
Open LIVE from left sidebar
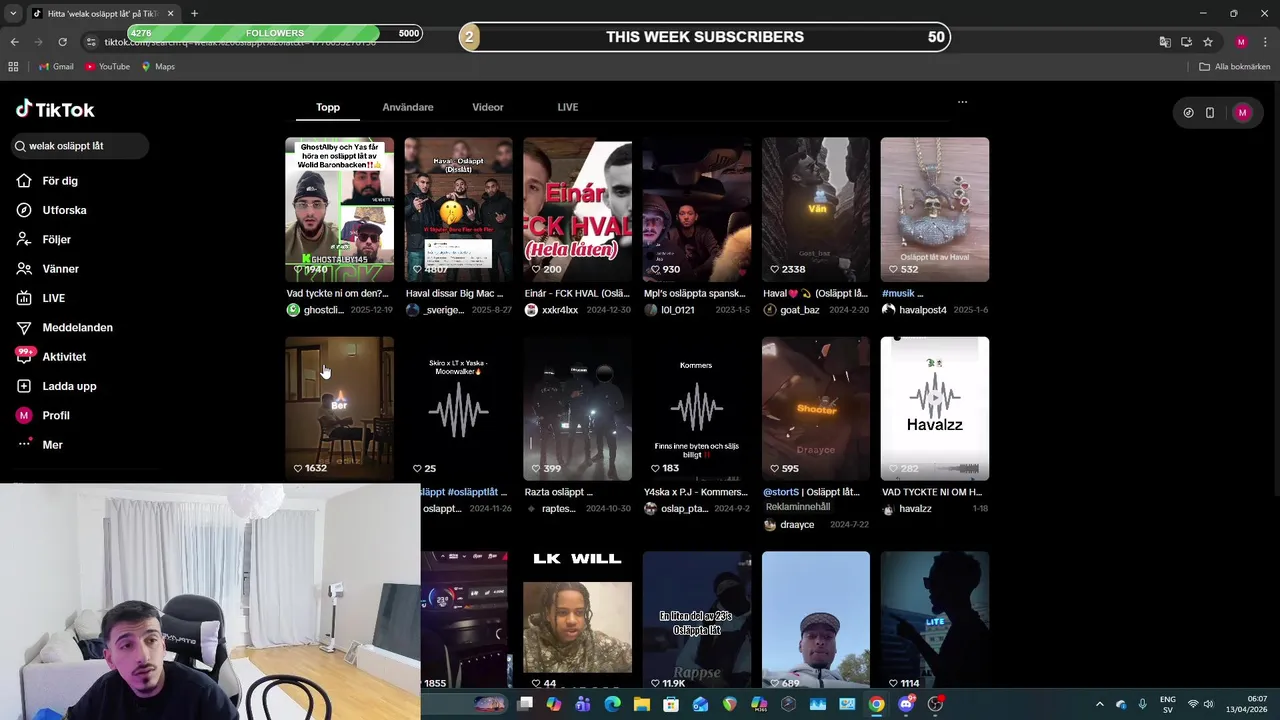40,298
